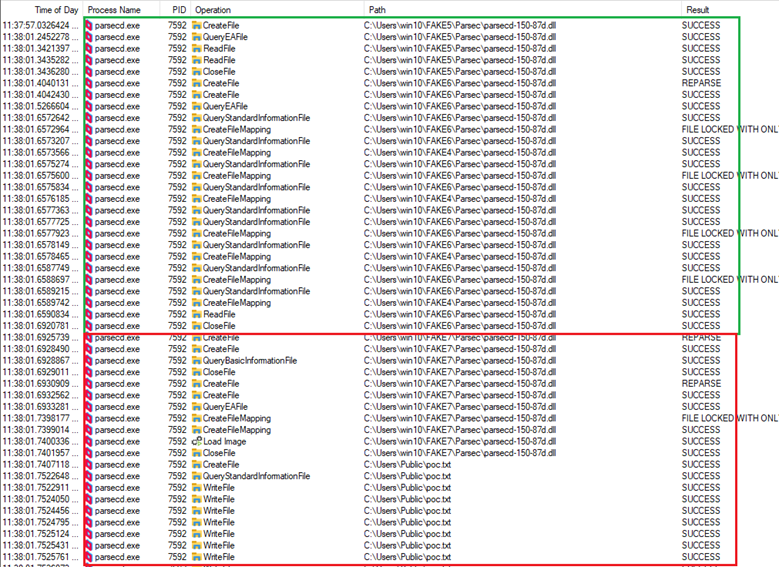
Task: Click the QueryBasicInformationFile operation icon
Action: click(197, 360)
